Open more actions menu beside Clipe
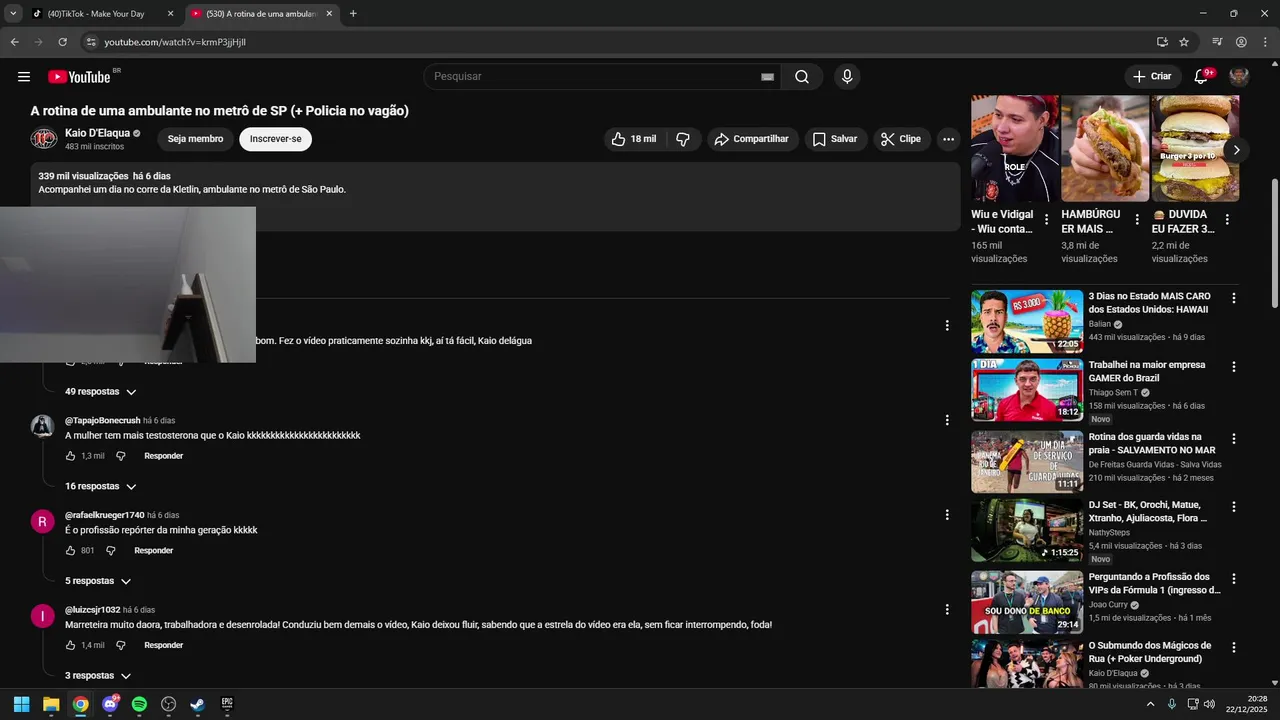Viewport: 1280px width, 720px height. (x=948, y=139)
